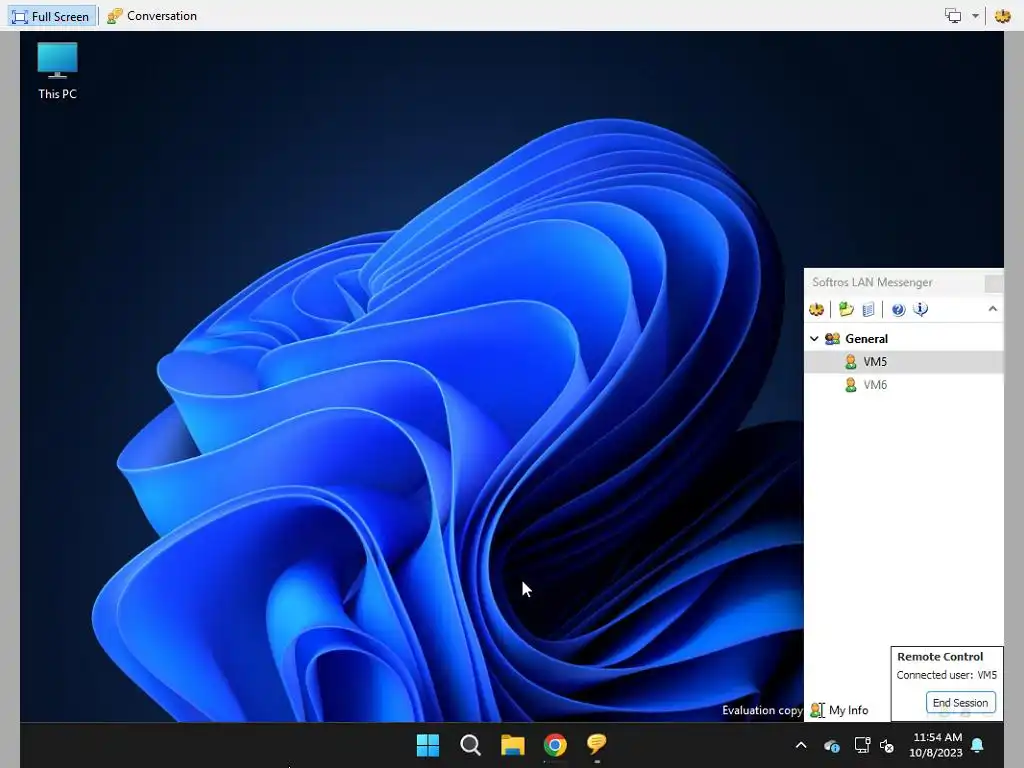Click the notification bell icon
This screenshot has height=768, width=1024.
point(978,745)
